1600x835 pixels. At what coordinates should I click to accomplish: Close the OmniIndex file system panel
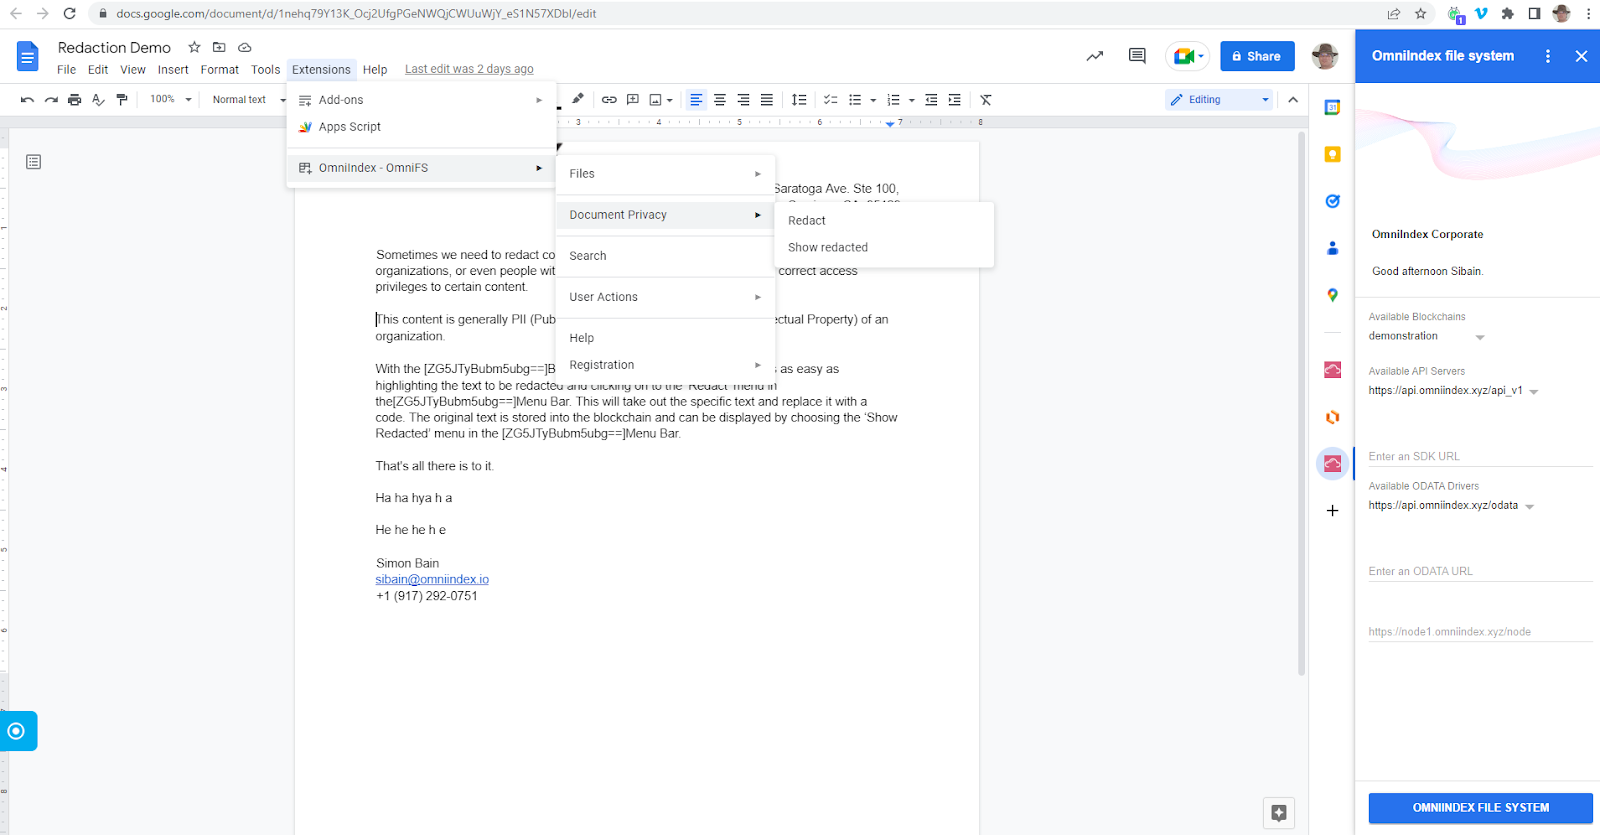(x=1581, y=56)
